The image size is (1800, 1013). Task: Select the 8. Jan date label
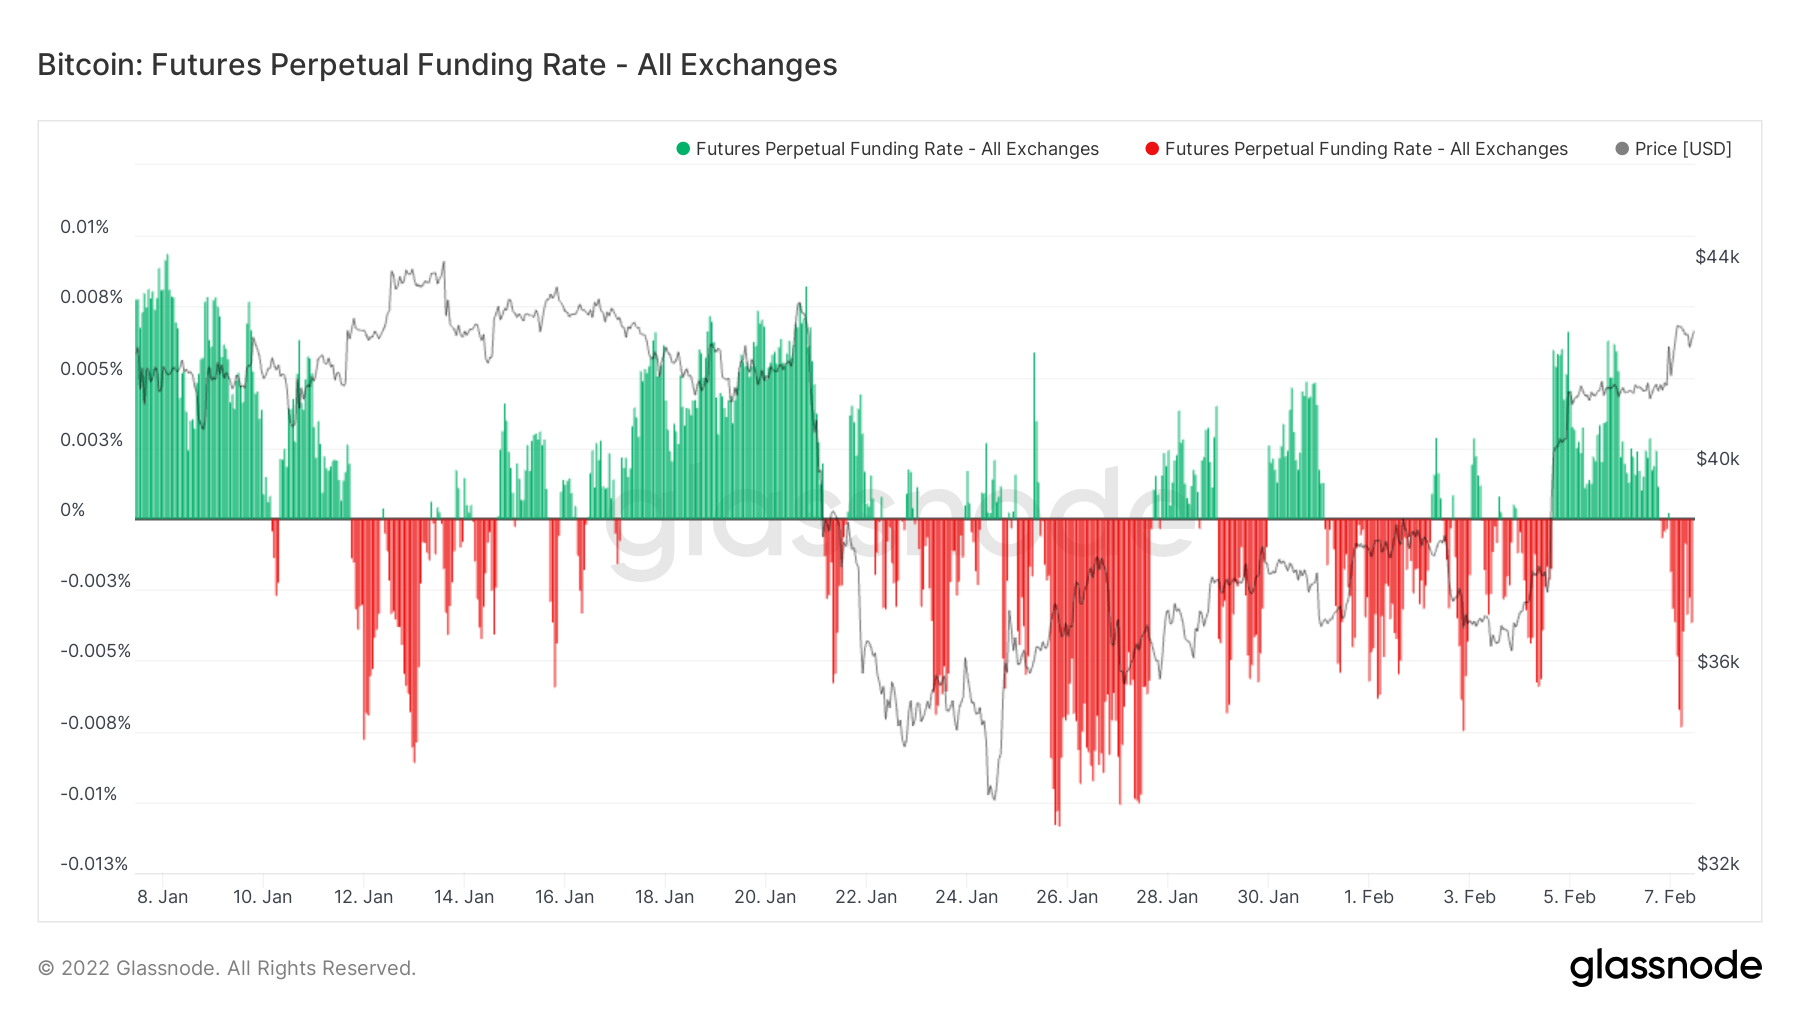163,897
